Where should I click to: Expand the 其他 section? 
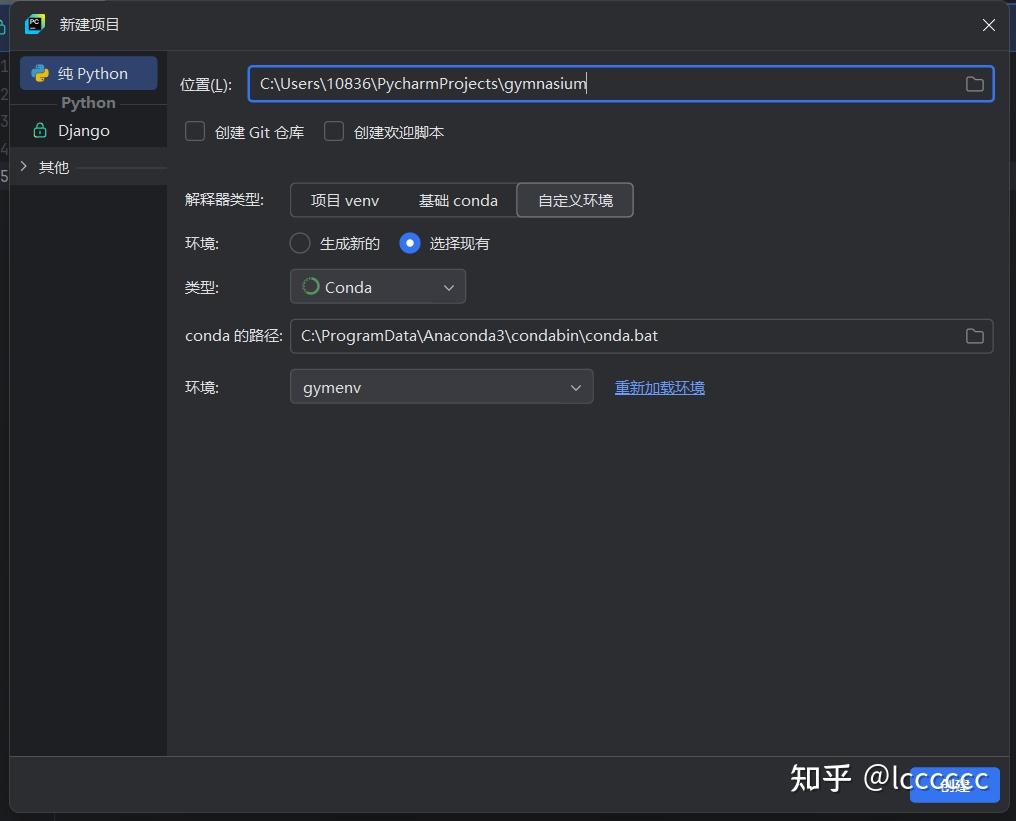click(24, 167)
